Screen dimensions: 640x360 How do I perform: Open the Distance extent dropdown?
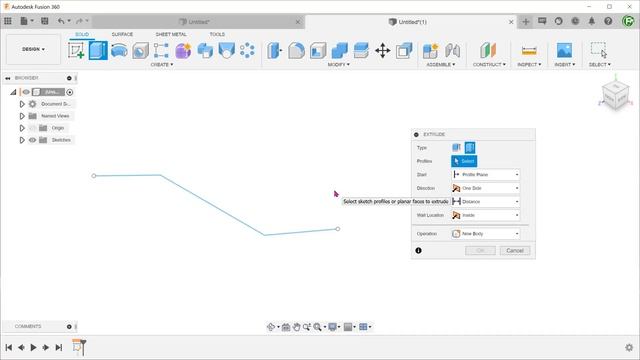pos(486,202)
